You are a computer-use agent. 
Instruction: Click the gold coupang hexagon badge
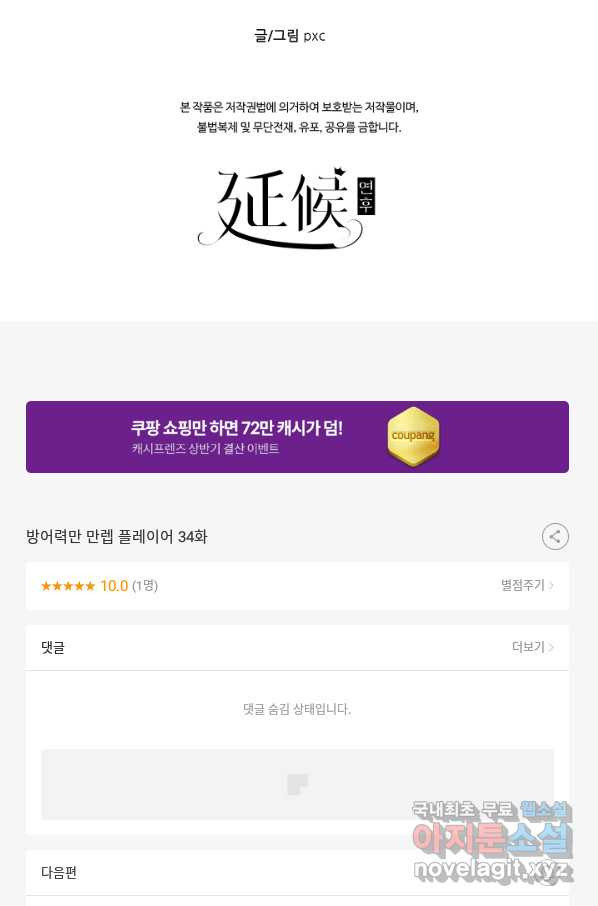[x=413, y=436]
